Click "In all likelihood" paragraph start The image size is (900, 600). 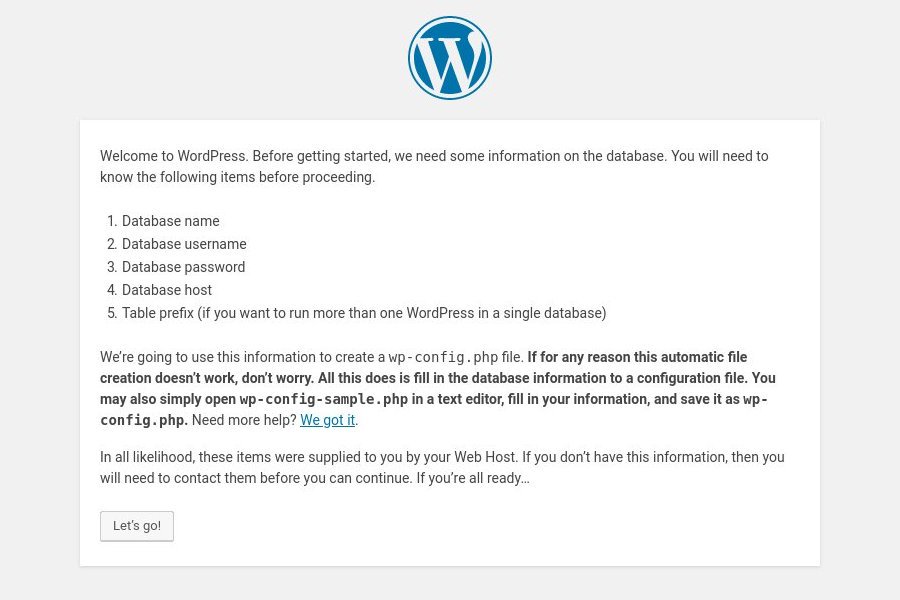147,457
